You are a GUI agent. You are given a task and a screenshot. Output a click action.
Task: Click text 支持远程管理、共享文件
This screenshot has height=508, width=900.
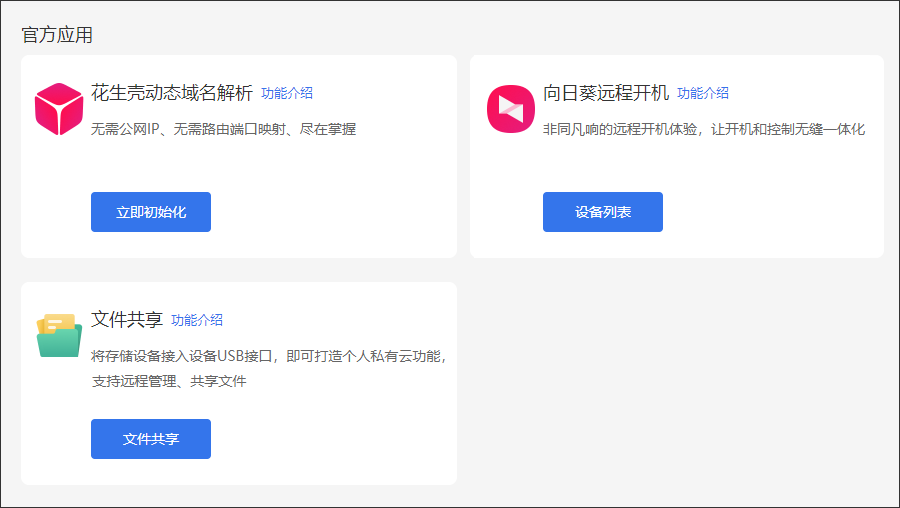(x=169, y=381)
